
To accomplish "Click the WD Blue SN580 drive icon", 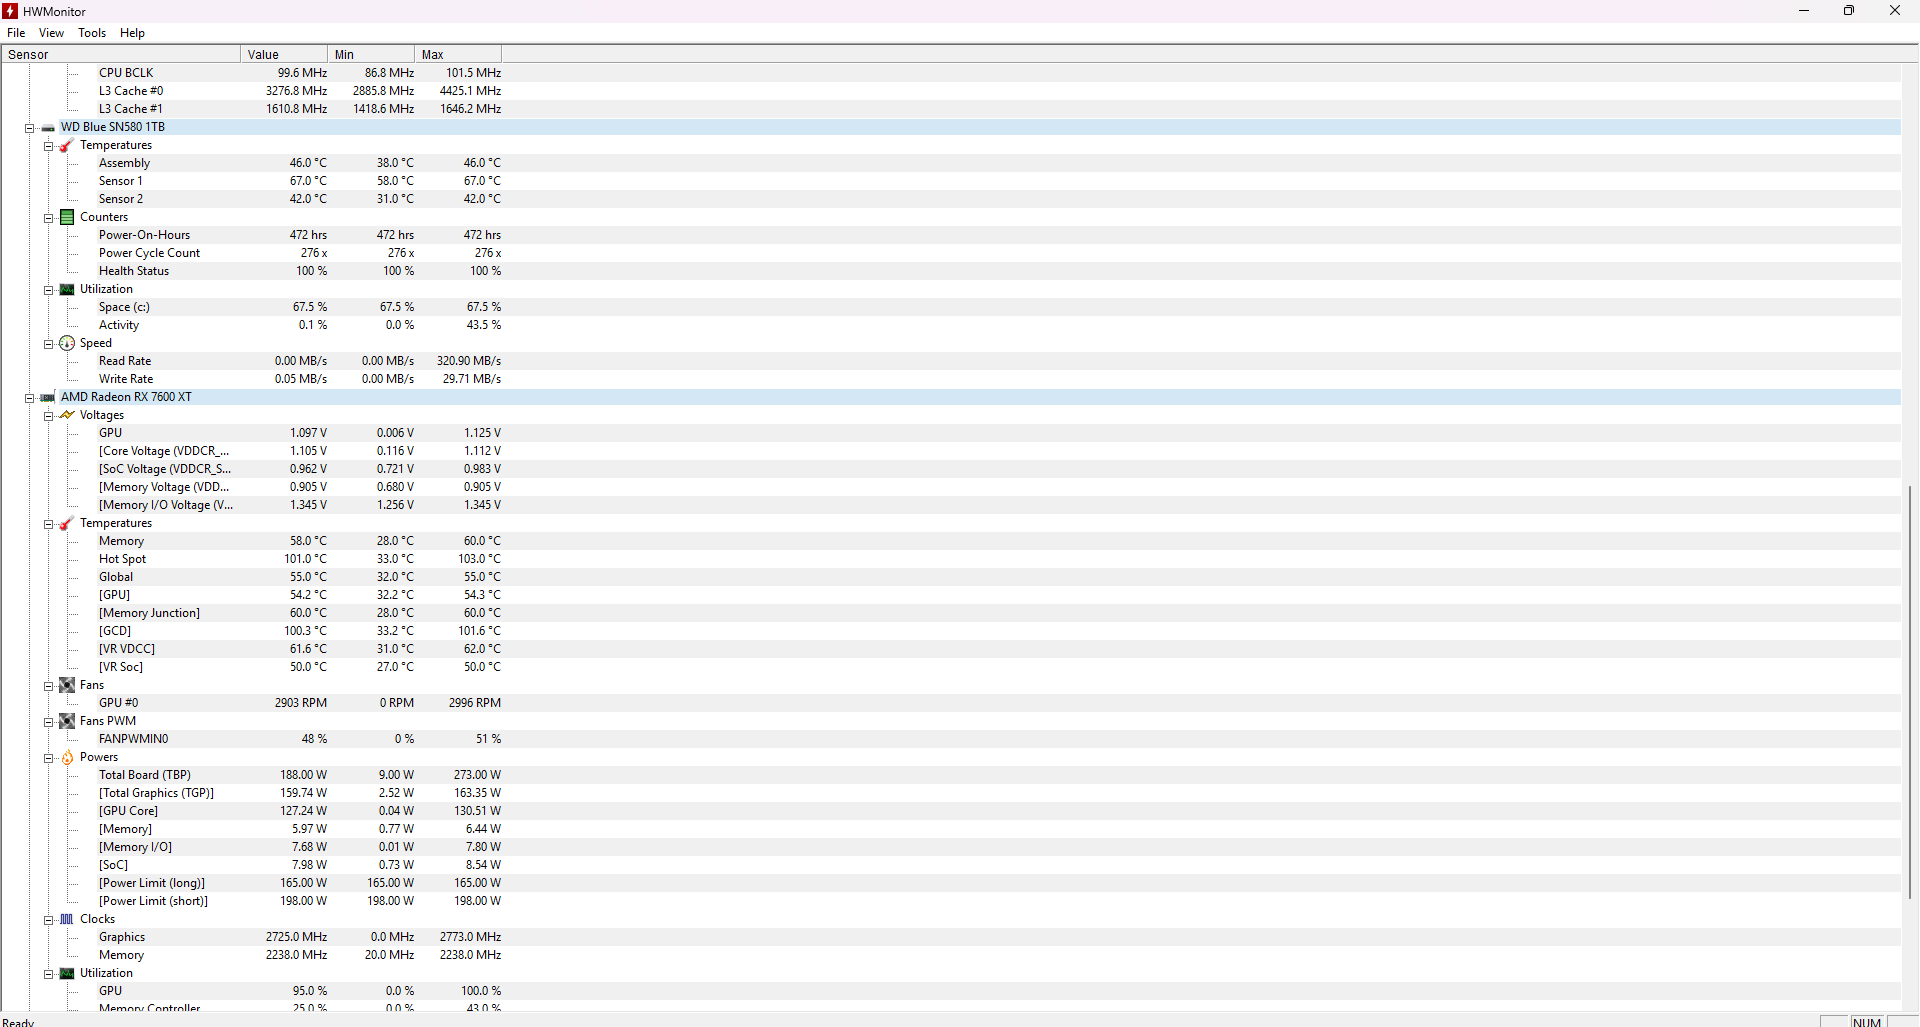I will tap(48, 128).
